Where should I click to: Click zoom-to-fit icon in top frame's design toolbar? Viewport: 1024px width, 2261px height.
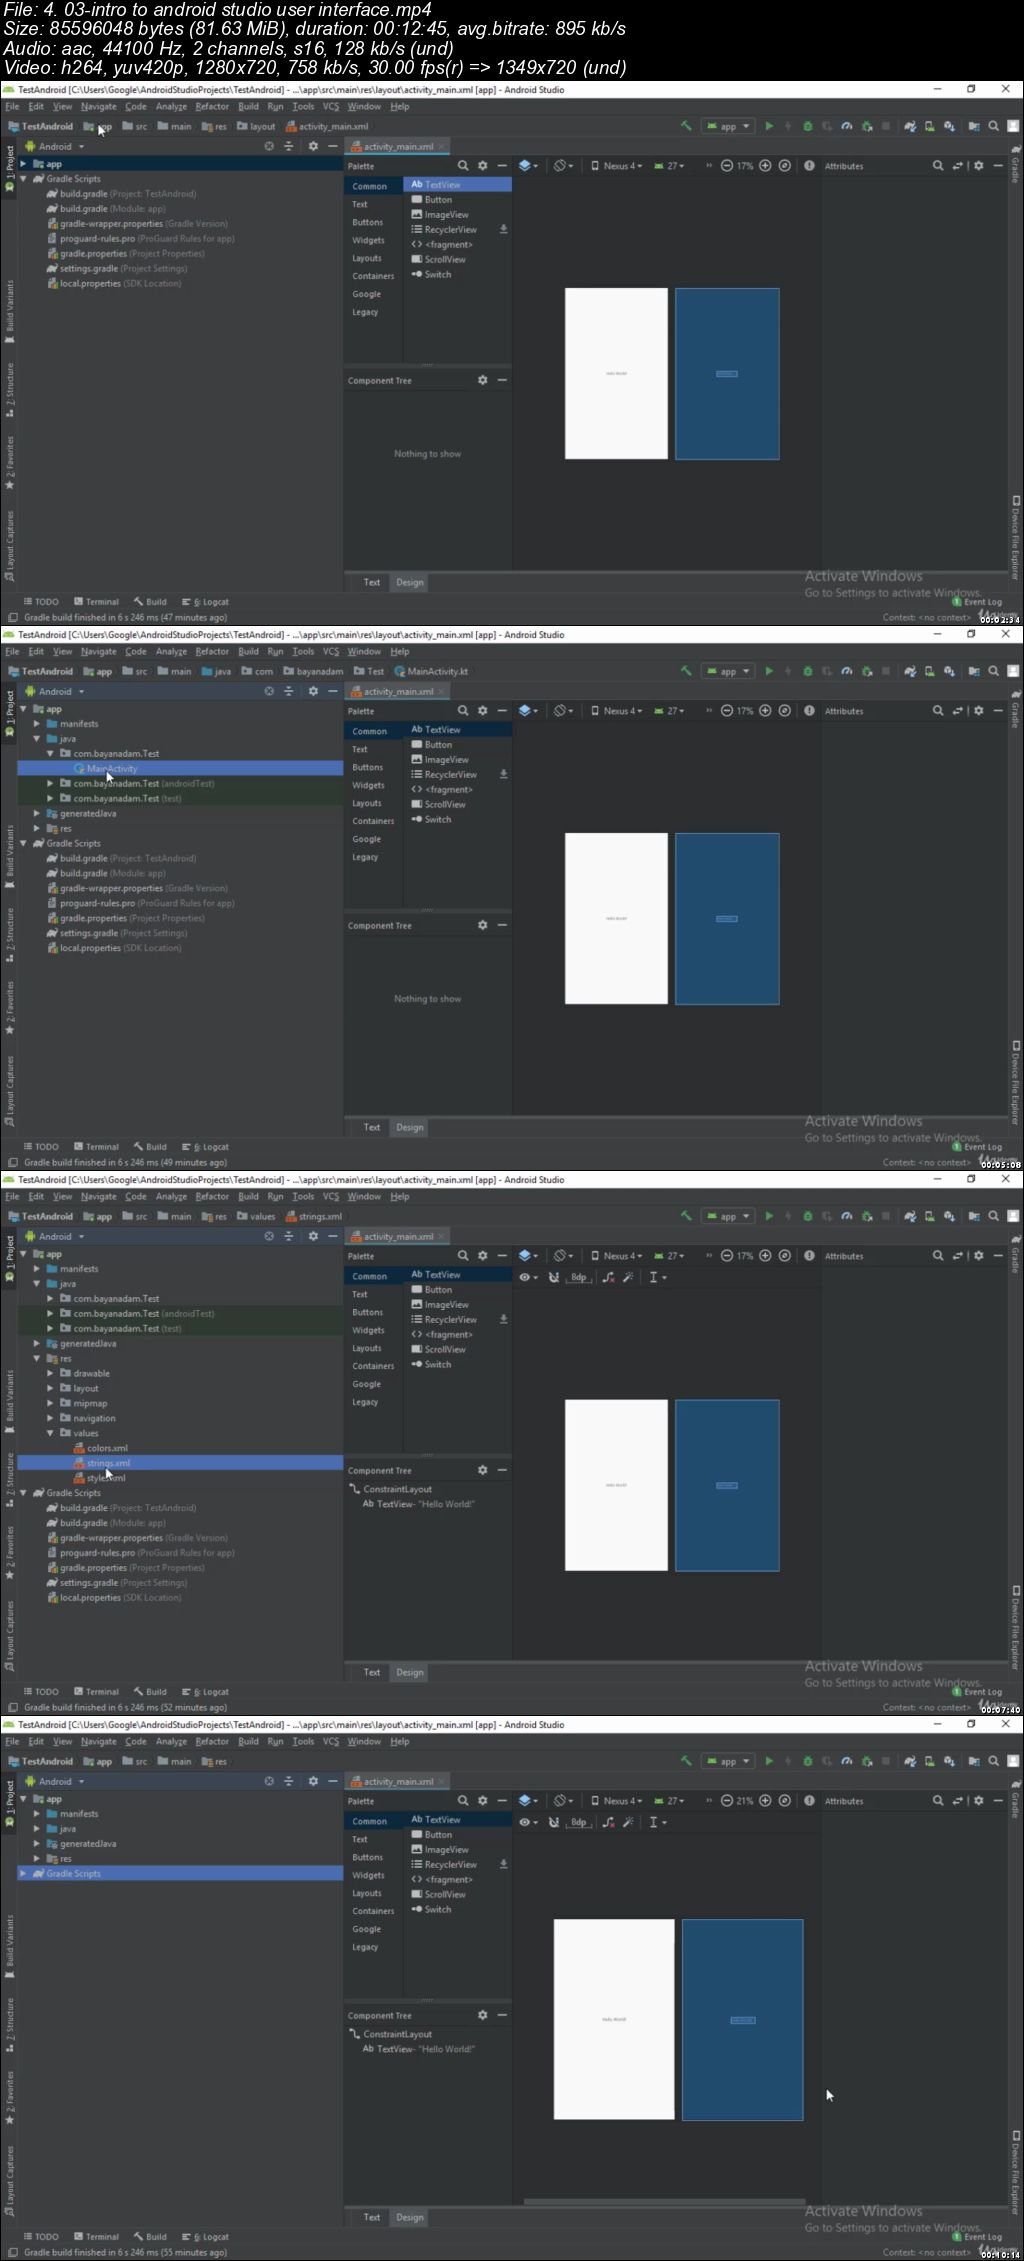point(785,165)
